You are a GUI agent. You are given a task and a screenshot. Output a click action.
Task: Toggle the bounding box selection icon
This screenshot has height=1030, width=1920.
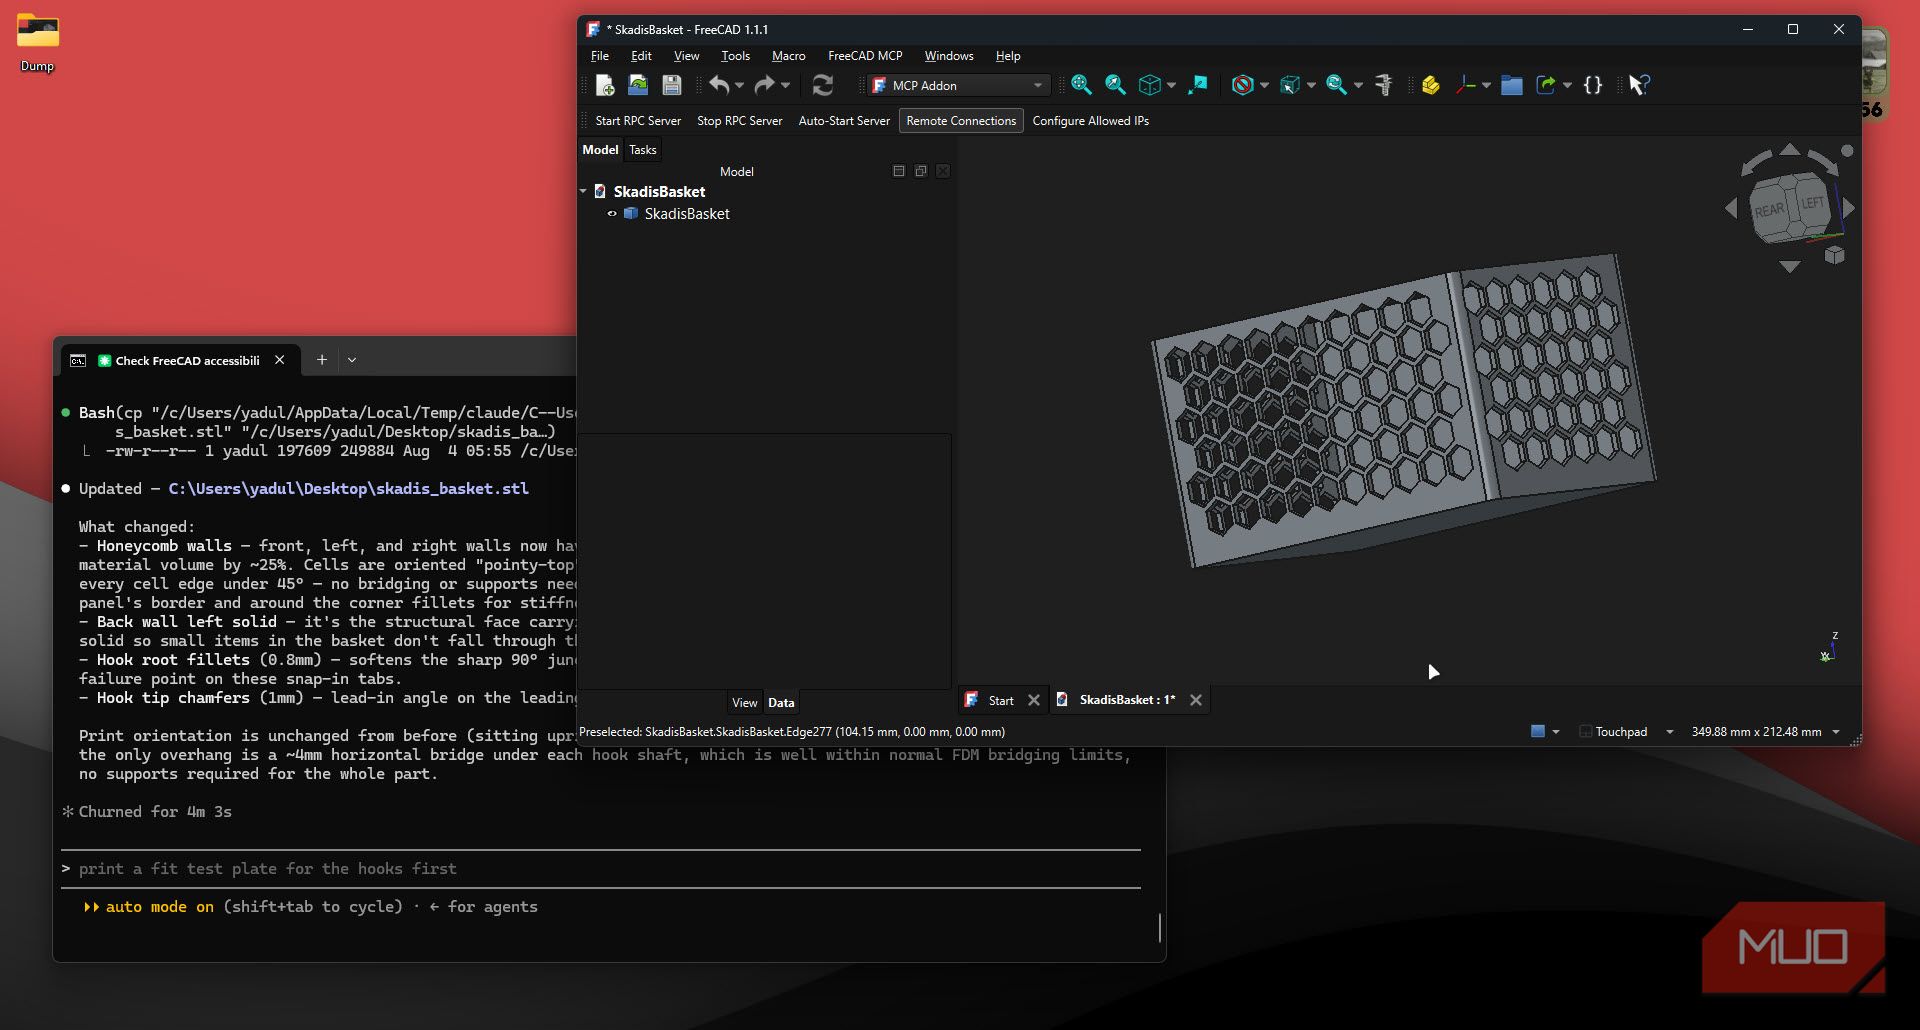1290,86
